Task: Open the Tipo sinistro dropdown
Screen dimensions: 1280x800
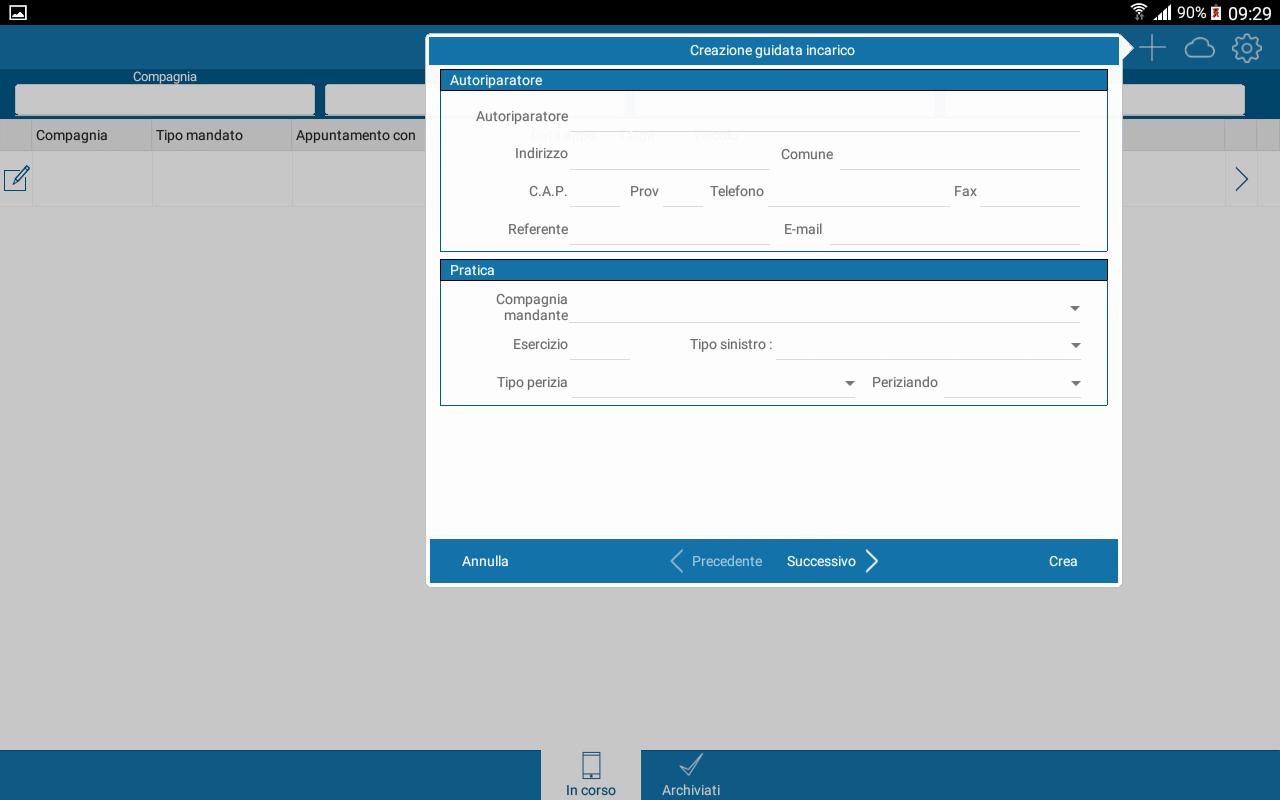Action: click(1075, 345)
